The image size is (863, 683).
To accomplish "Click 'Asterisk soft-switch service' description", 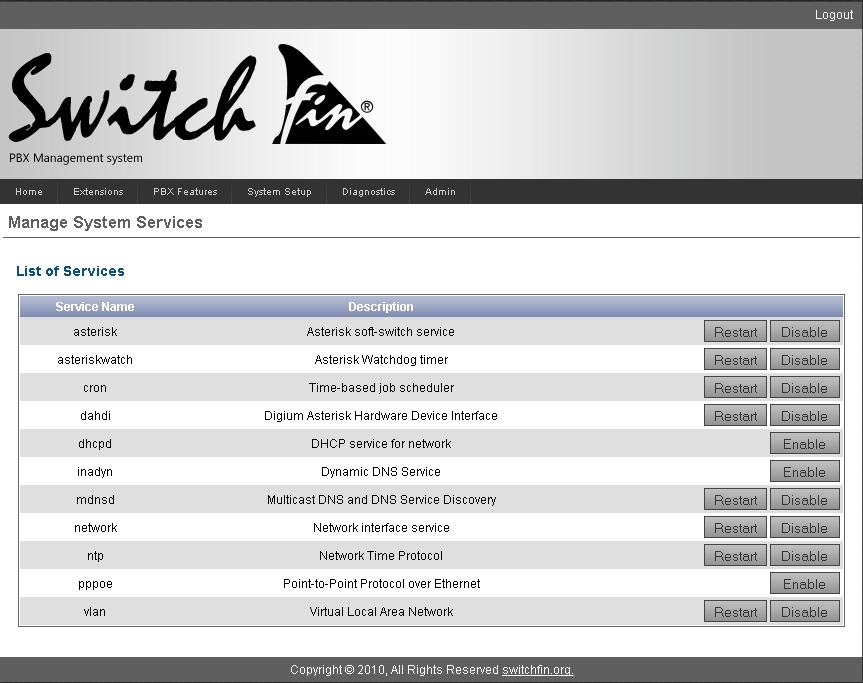I will coord(380,332).
